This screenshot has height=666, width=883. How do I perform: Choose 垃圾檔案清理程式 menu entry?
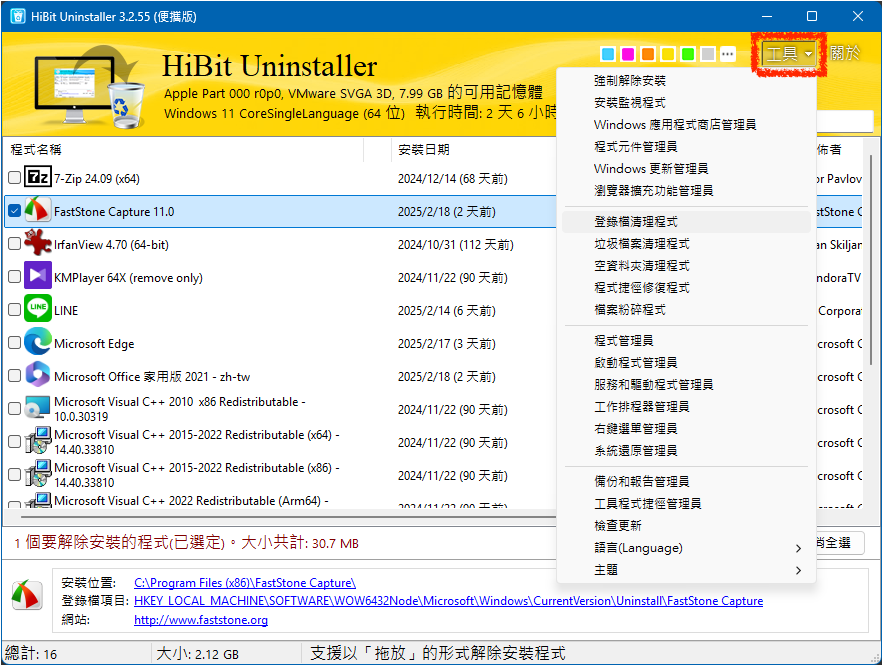click(x=686, y=243)
